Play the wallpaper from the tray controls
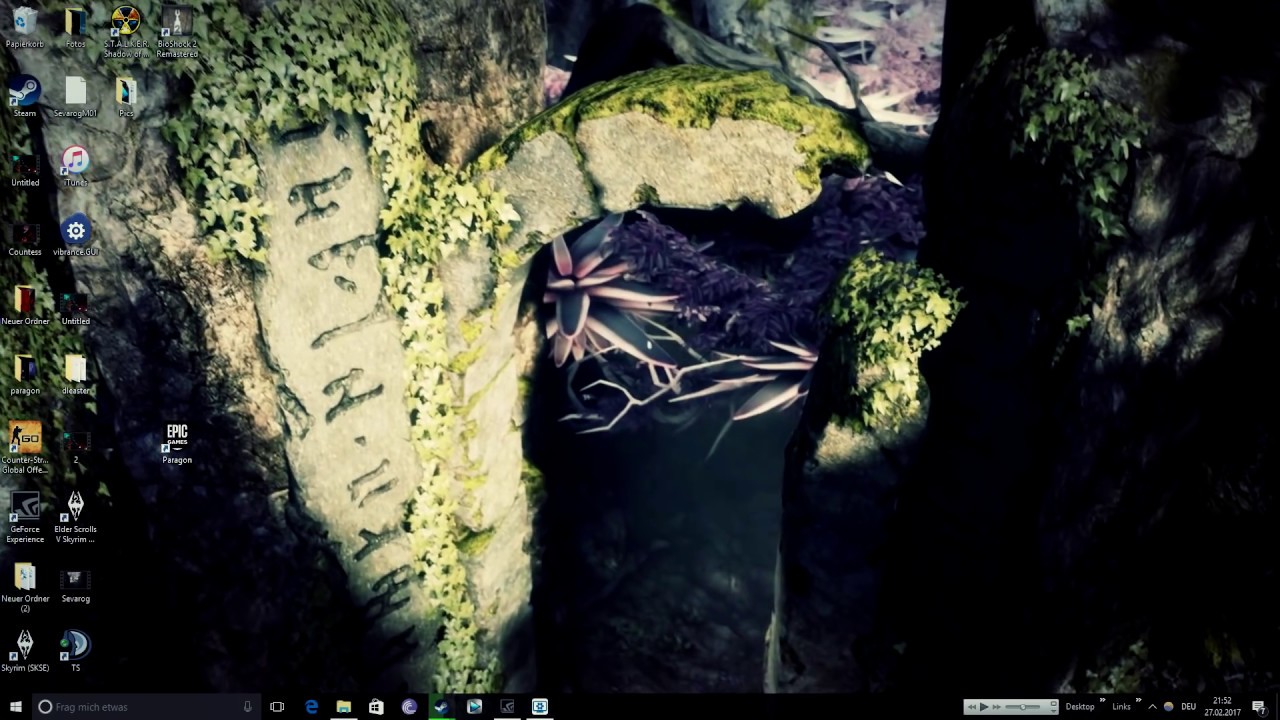 (984, 706)
